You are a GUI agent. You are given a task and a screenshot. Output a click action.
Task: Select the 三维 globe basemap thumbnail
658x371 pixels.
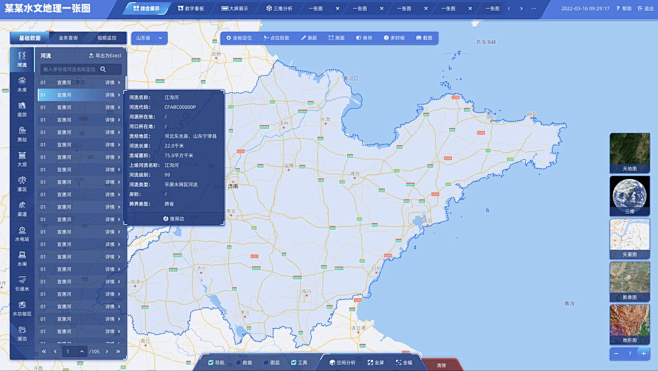pos(629,196)
